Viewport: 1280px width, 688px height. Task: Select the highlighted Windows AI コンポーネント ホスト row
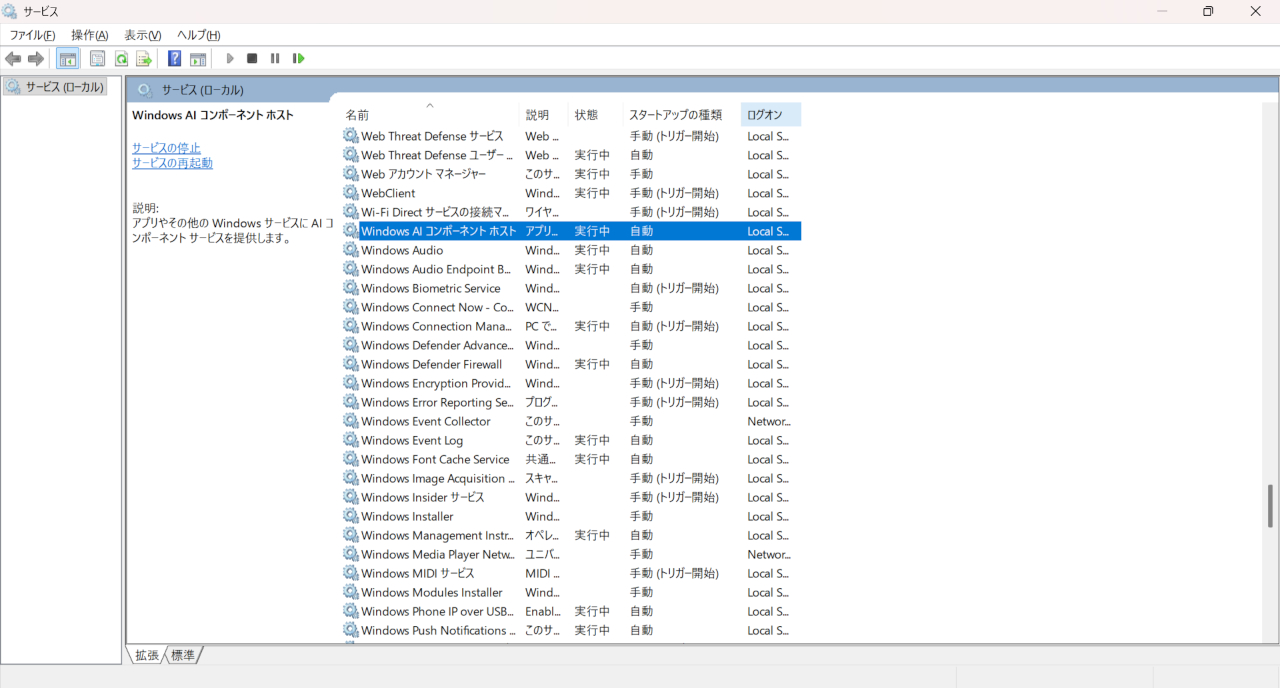(571, 231)
